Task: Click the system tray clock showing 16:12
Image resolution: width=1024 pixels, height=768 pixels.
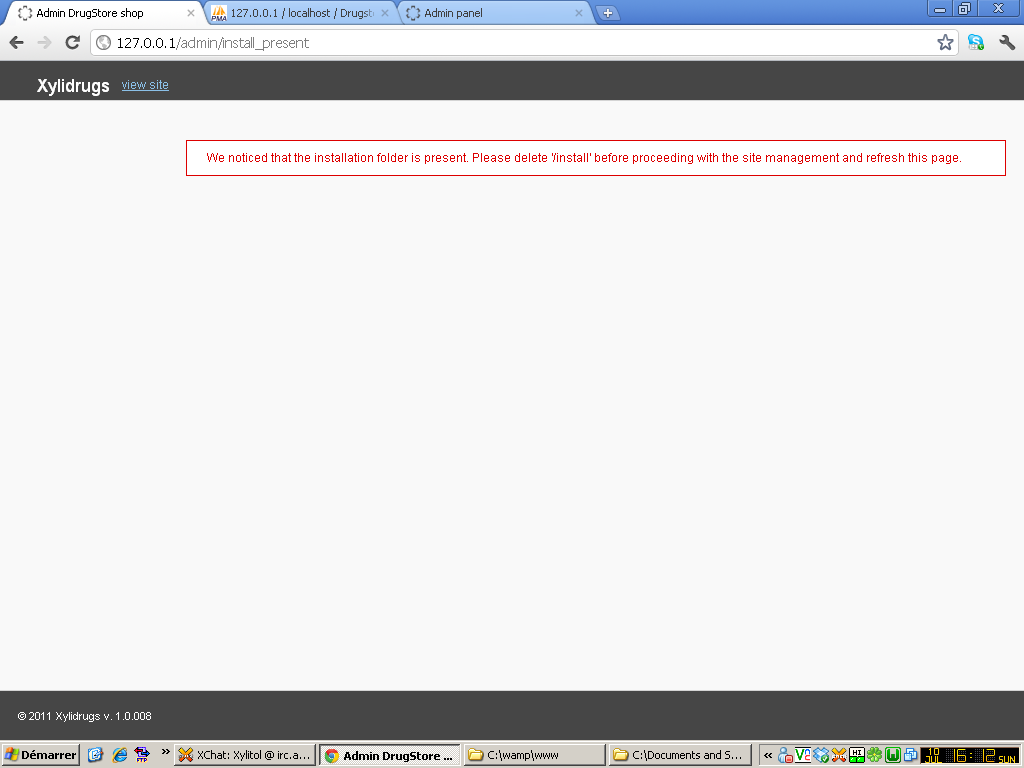Action: [x=970, y=756]
